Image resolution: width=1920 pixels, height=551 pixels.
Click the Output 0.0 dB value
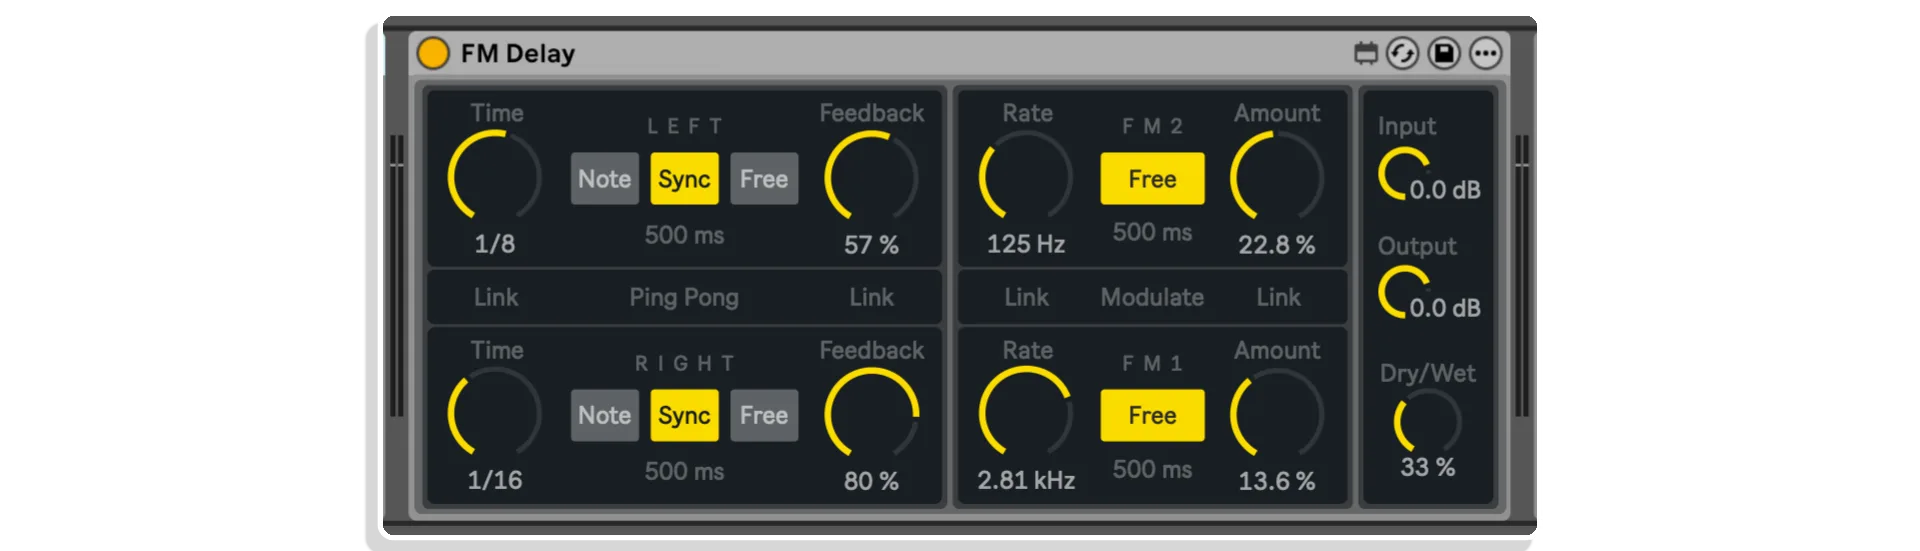pyautogui.click(x=1445, y=308)
